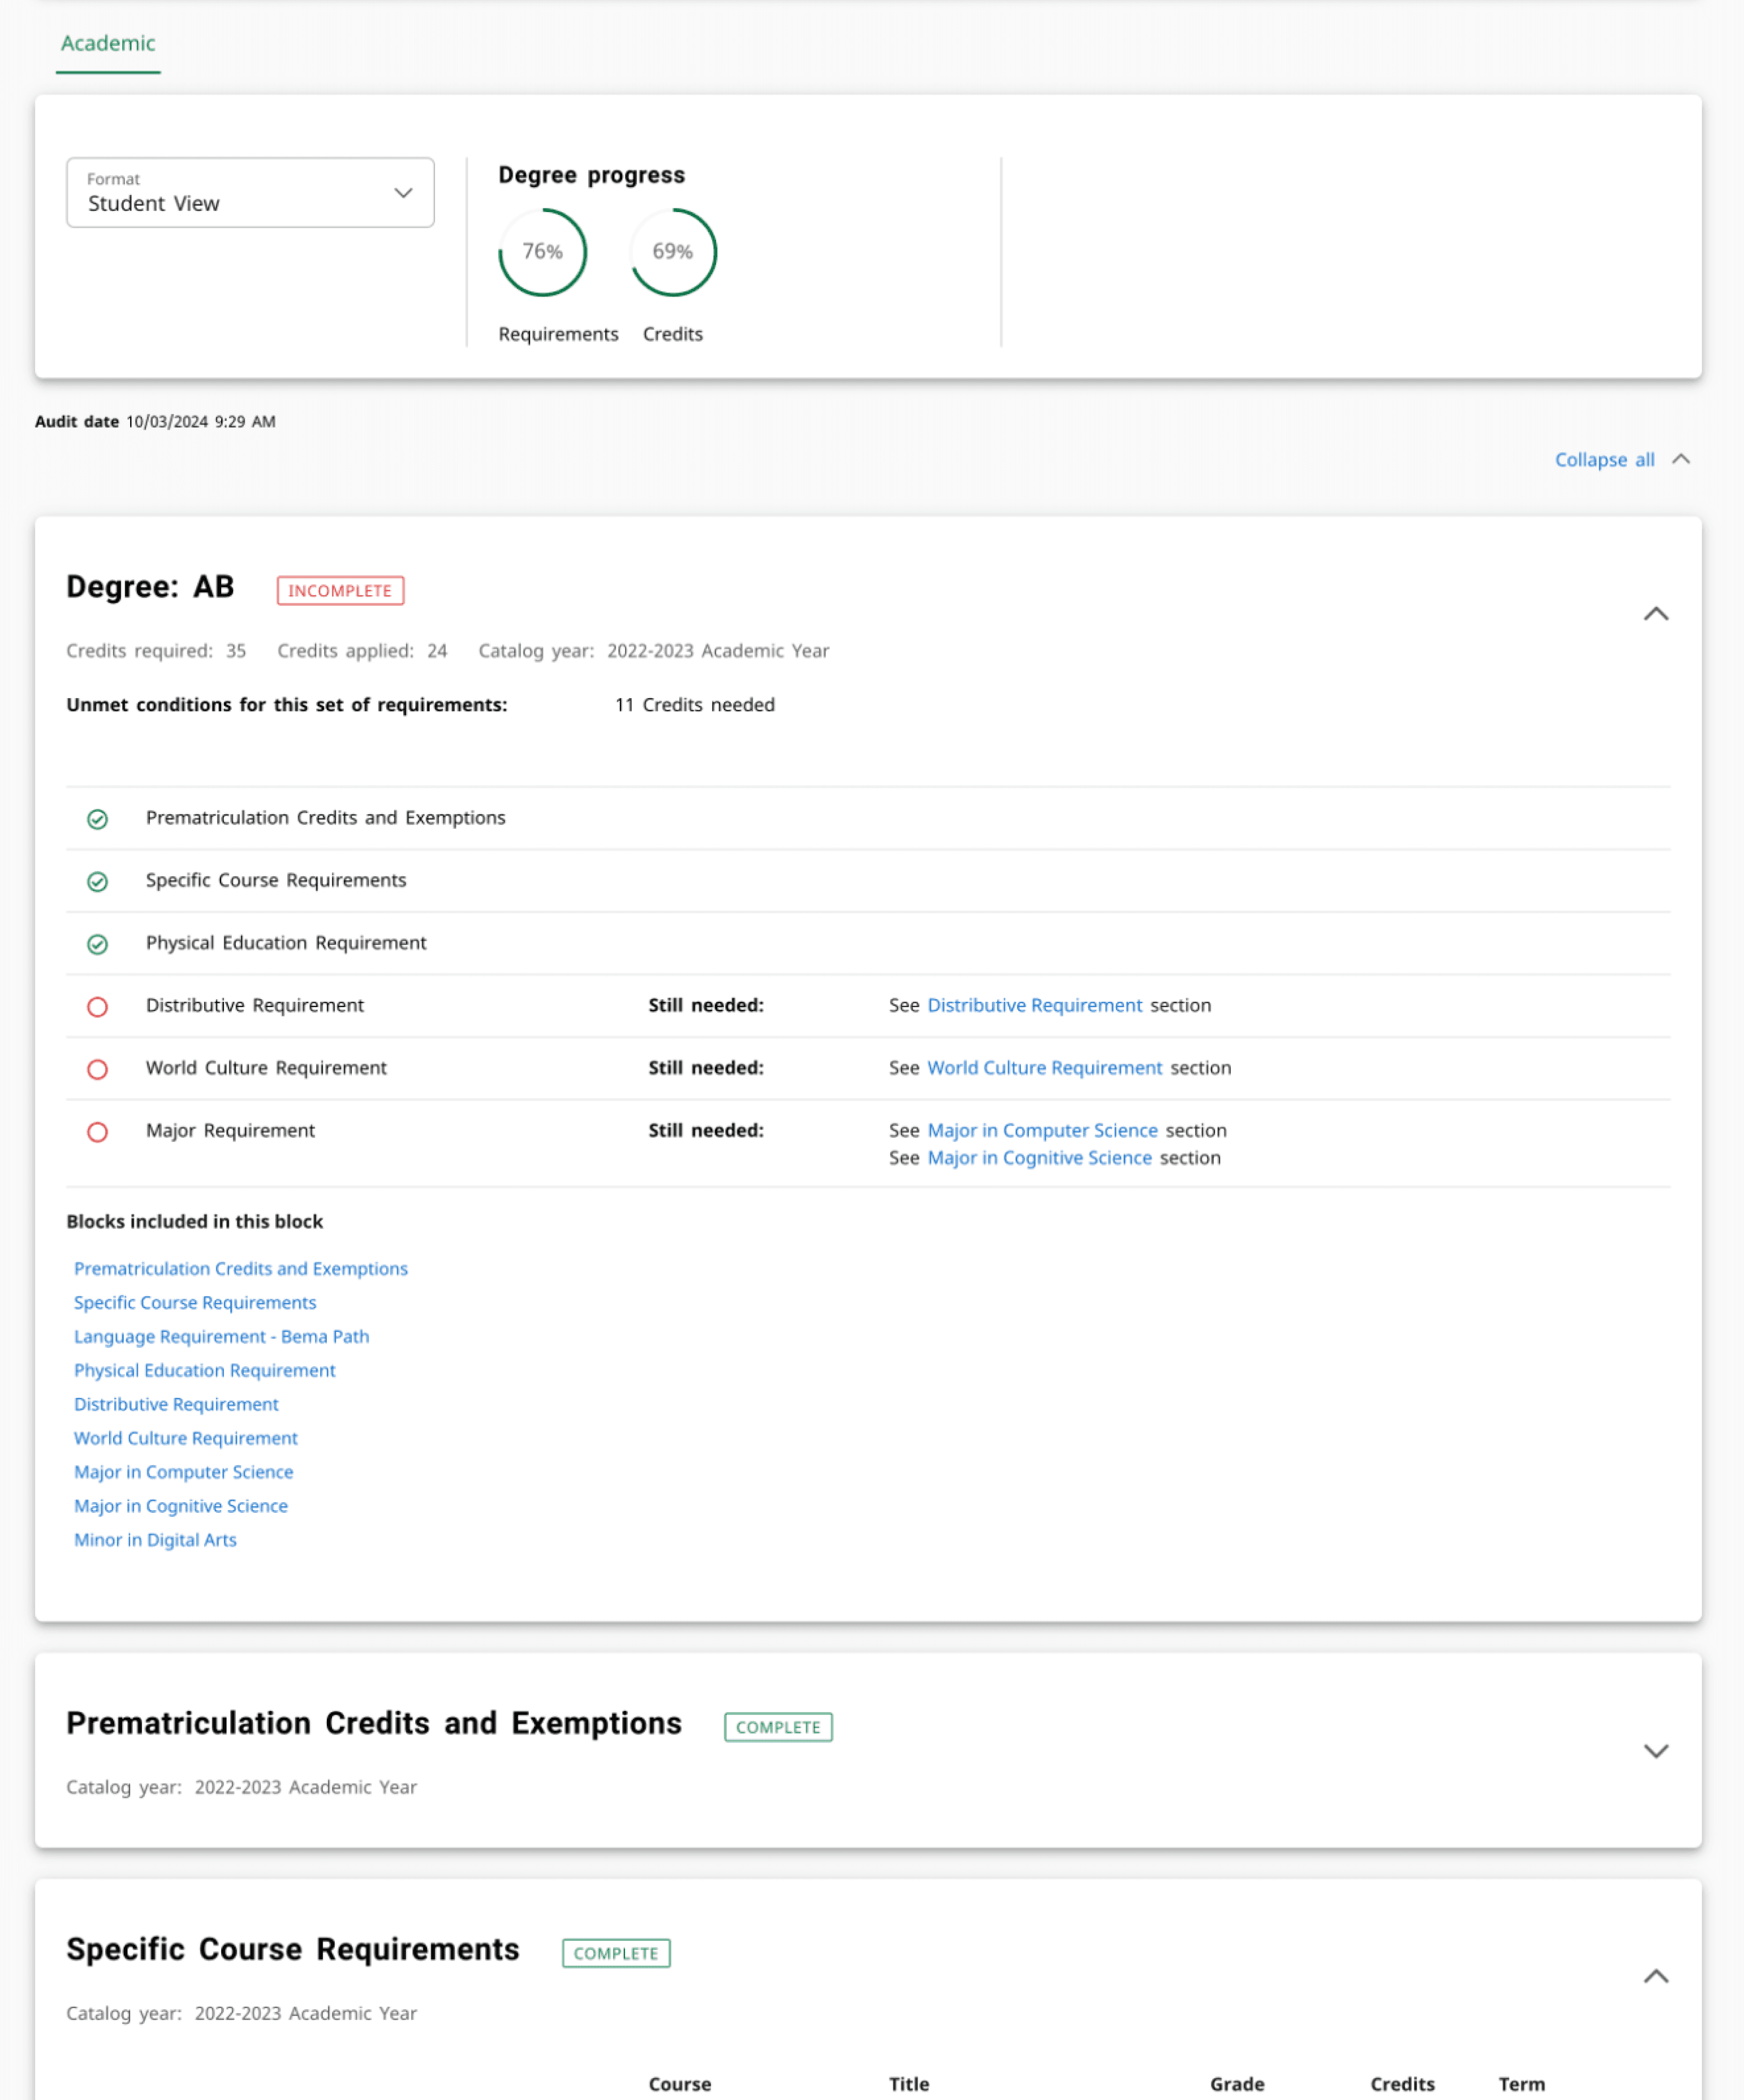
Task: Click the Credits required: 35 text
Action: pyautogui.click(x=156, y=651)
